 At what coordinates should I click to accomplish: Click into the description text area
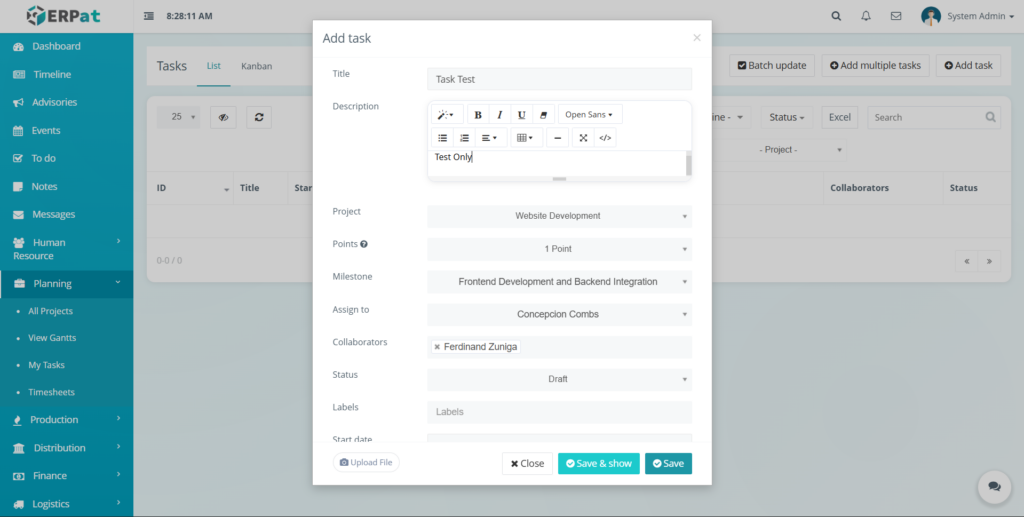coord(556,163)
